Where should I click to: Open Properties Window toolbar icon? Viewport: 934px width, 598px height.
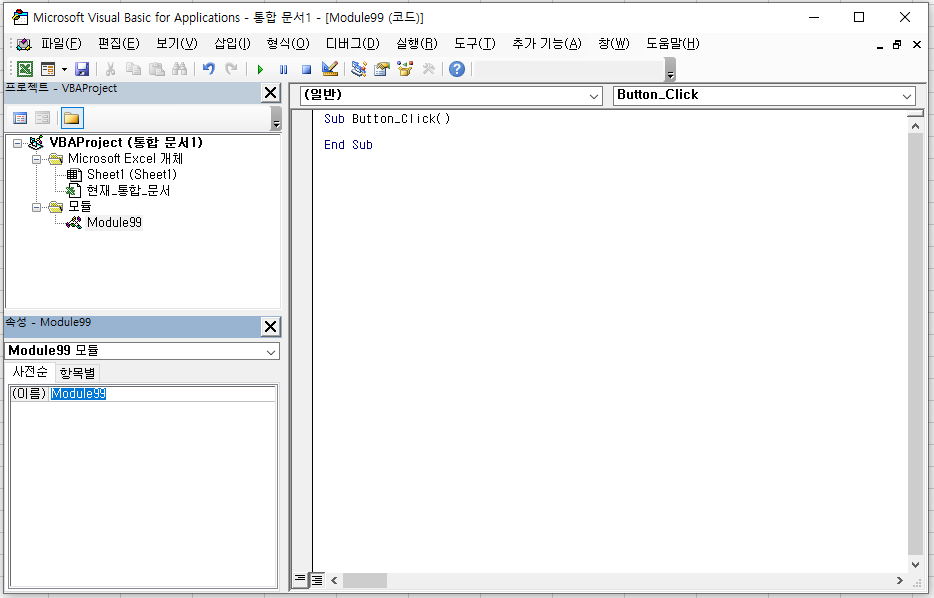[381, 69]
